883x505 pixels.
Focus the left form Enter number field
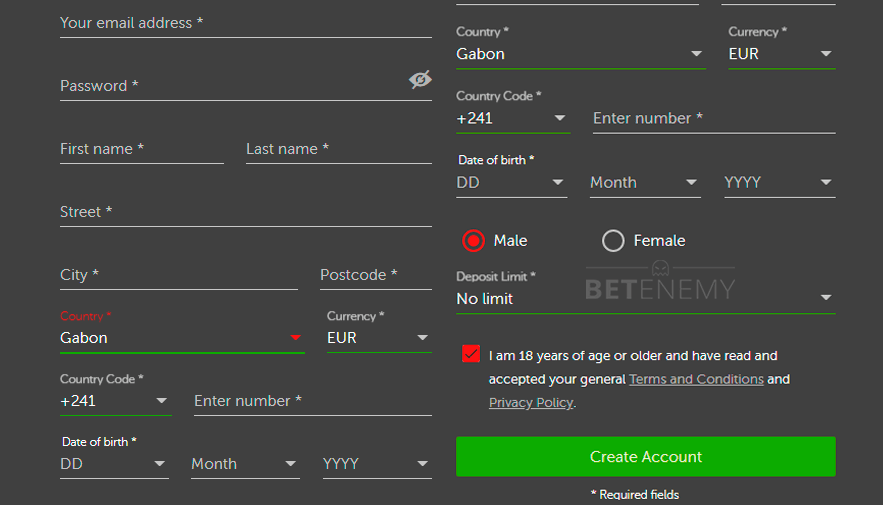pos(313,401)
